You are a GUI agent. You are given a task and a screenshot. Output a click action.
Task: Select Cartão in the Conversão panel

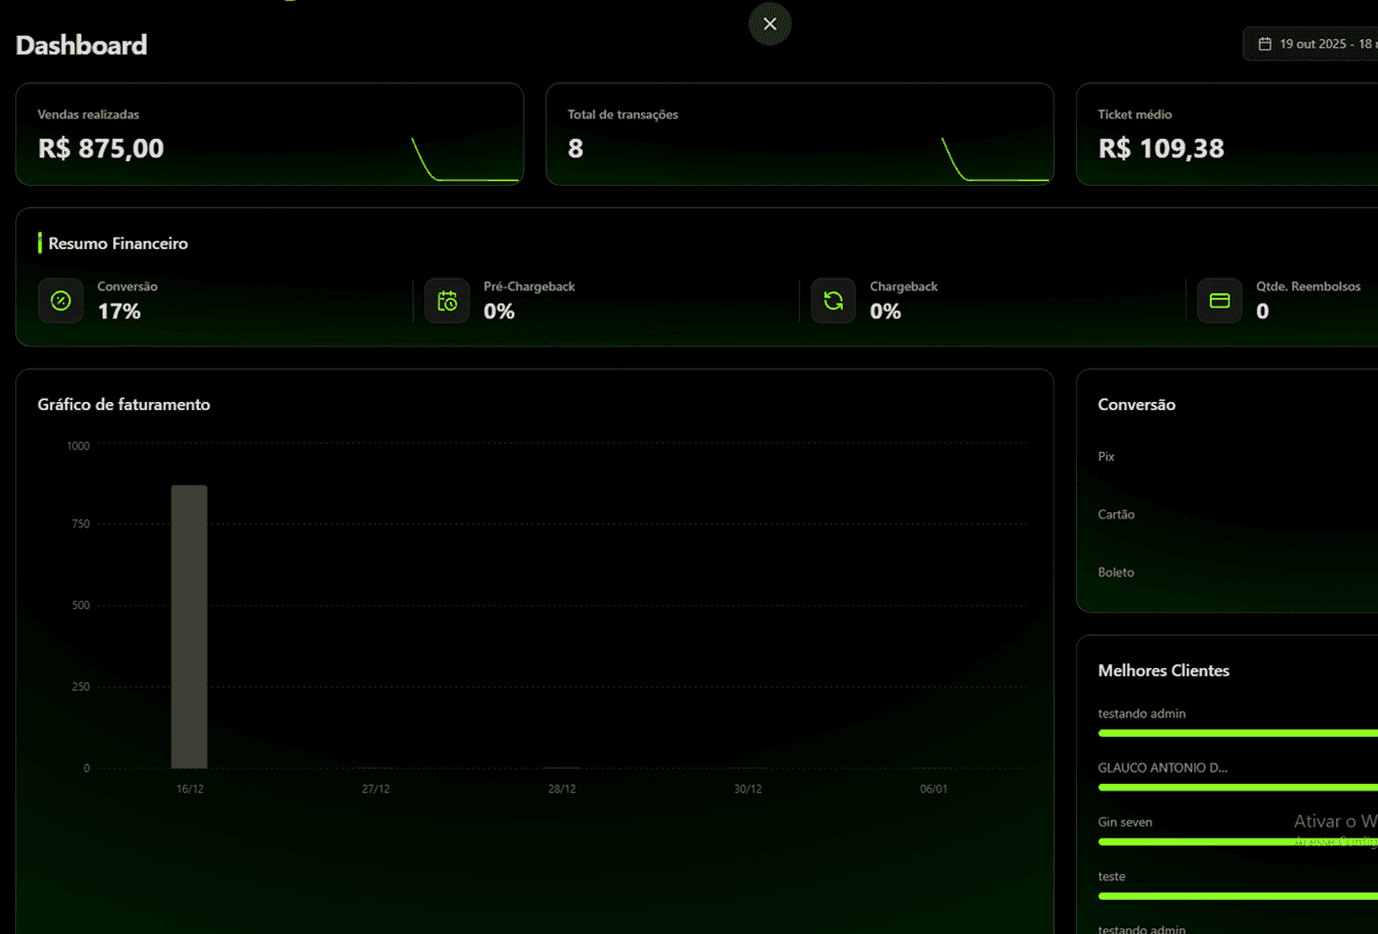pos(1116,514)
